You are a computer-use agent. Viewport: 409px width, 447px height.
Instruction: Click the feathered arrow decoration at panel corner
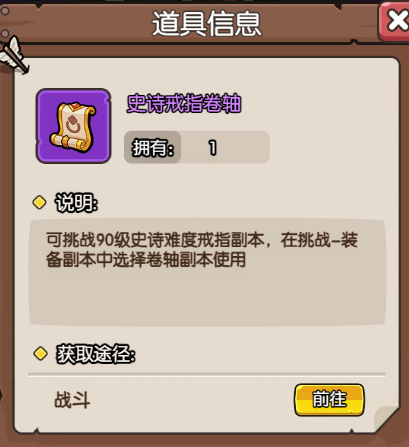pos(14,55)
